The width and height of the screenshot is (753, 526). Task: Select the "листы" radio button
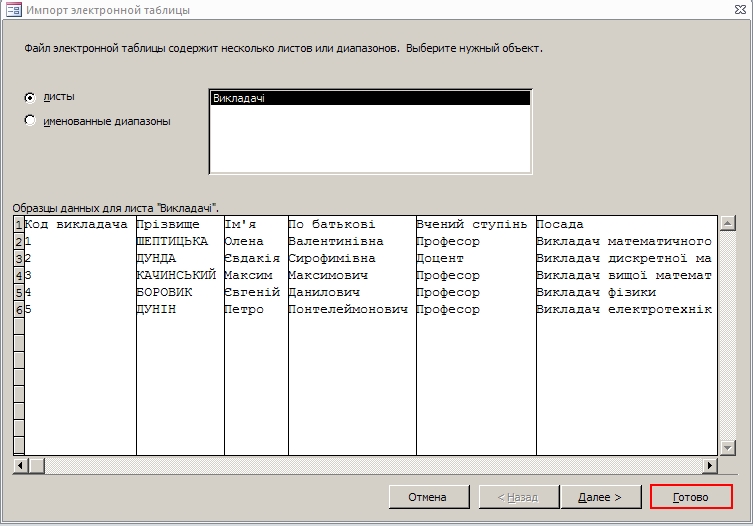pyautogui.click(x=30, y=98)
